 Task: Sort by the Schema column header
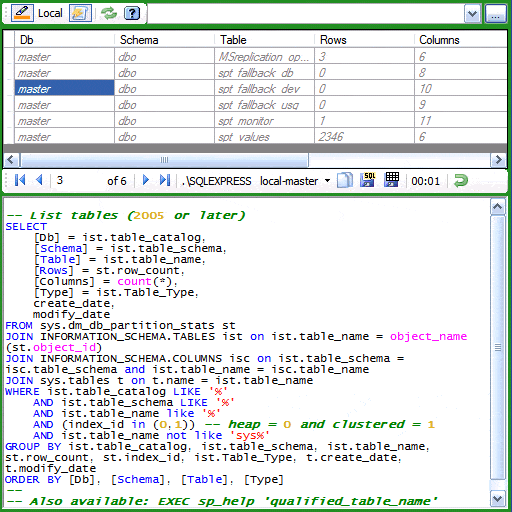[x=164, y=40]
